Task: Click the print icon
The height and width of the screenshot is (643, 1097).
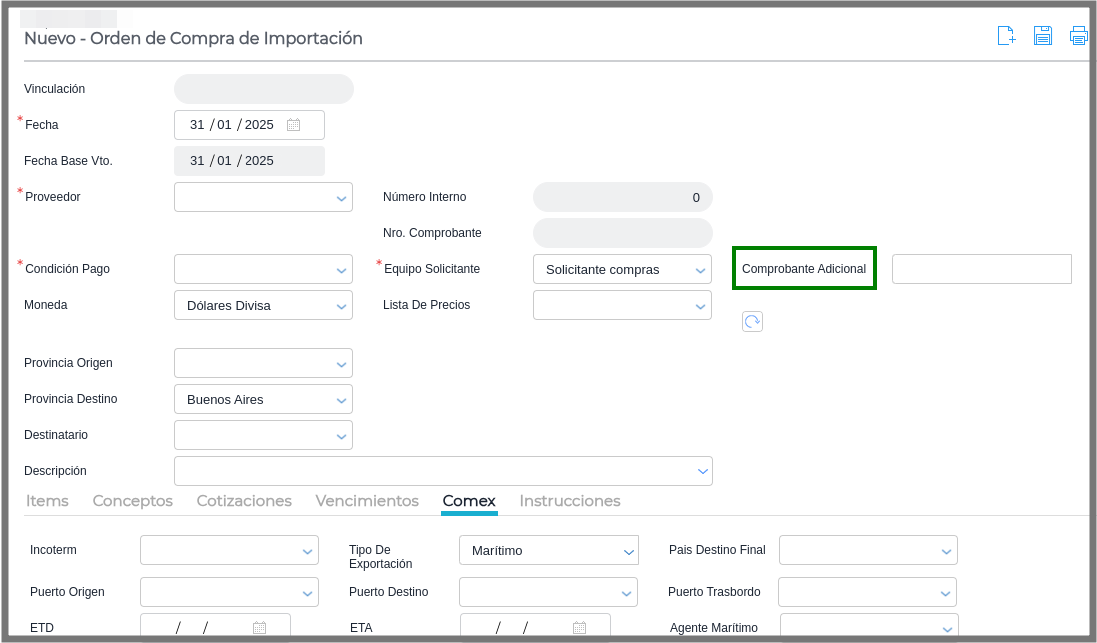Action: (1078, 36)
